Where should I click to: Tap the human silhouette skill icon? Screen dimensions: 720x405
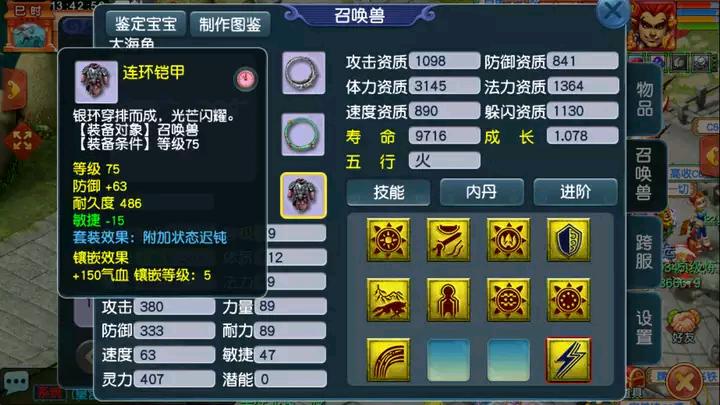(x=448, y=300)
